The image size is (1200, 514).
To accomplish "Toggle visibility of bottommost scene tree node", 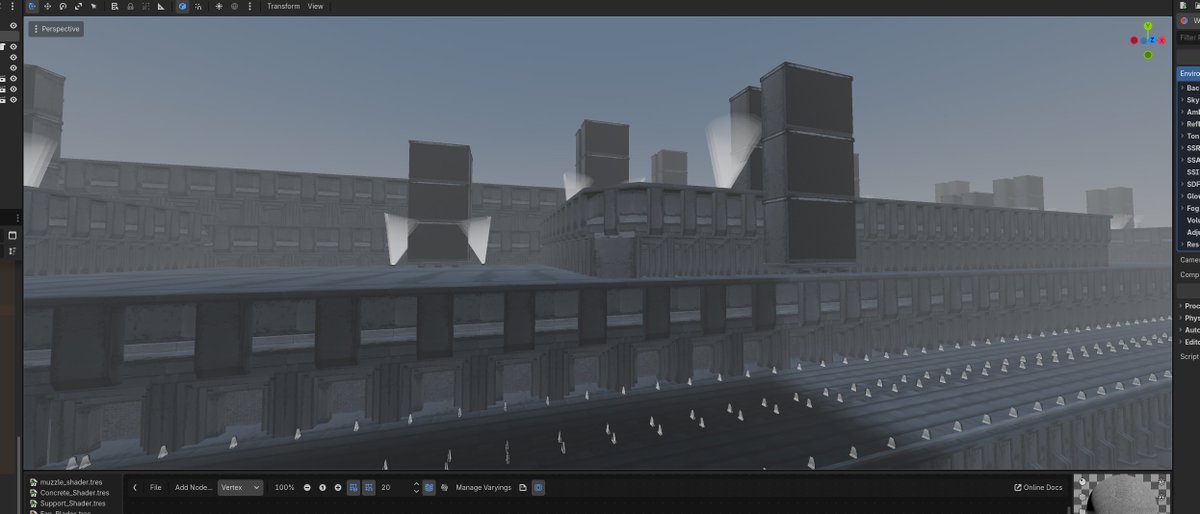I will 13,100.
